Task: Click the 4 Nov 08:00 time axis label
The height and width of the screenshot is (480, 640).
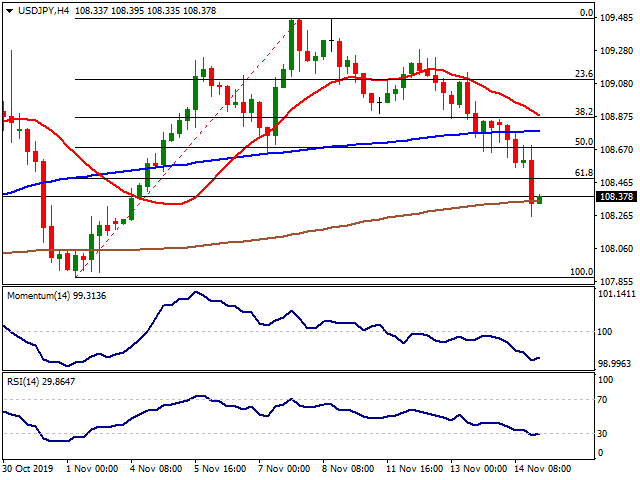Action: pyautogui.click(x=156, y=469)
